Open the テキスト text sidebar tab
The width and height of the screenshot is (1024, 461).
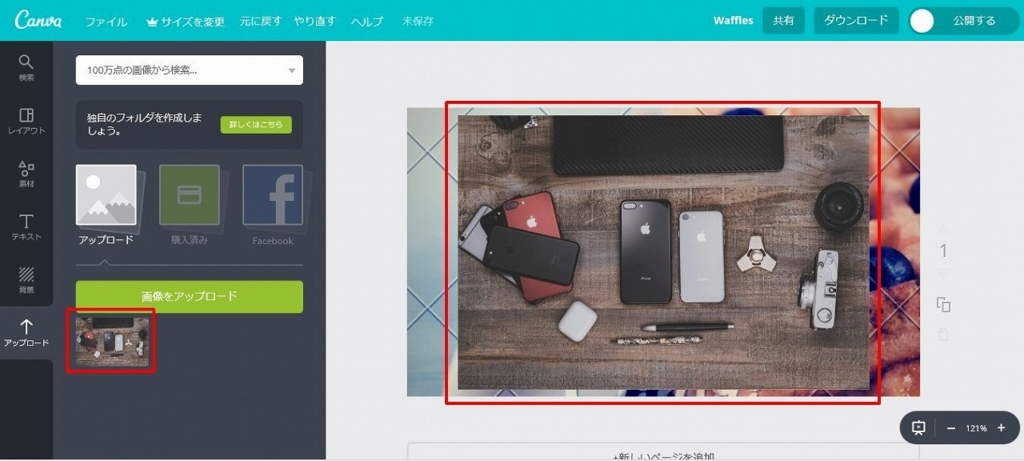tap(26, 227)
